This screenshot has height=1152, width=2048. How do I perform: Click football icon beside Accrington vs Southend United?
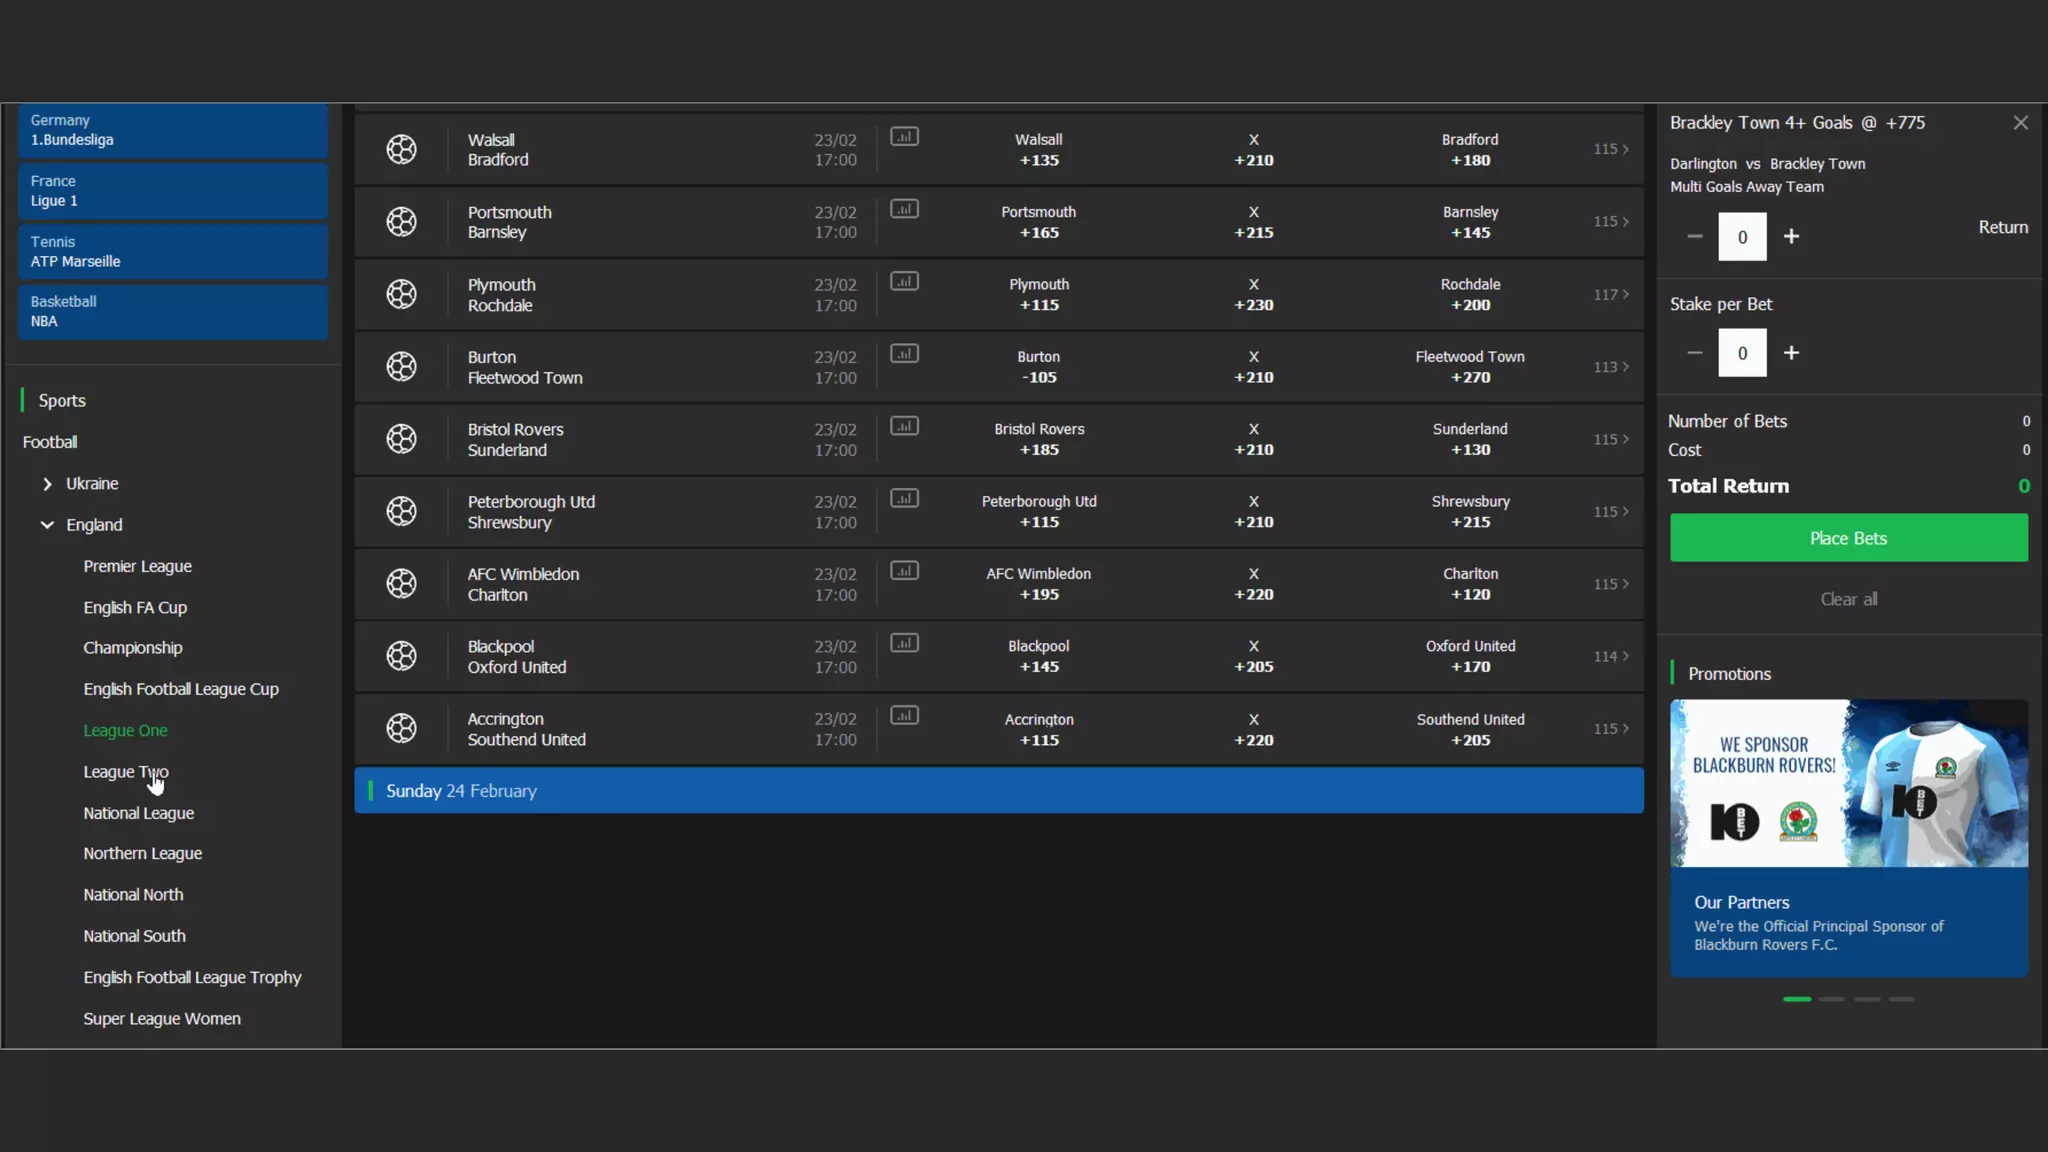coord(401,728)
